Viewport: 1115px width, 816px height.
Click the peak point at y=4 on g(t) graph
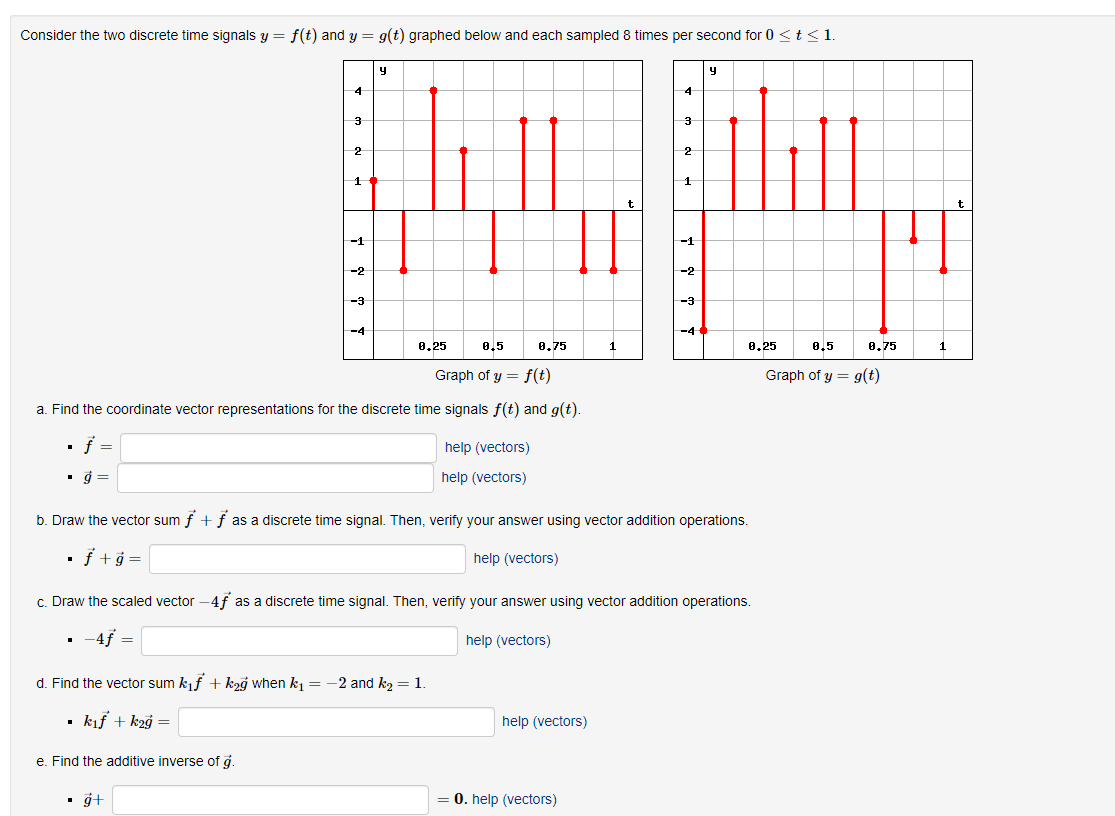763,91
